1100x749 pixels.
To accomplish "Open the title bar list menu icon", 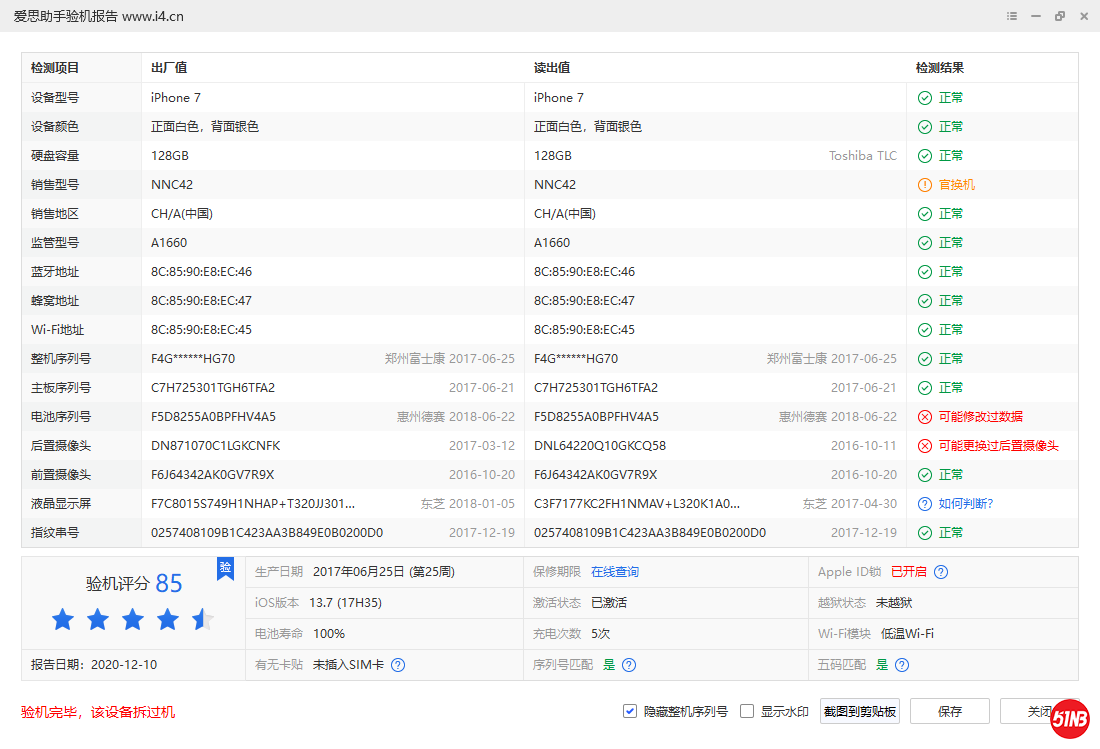I will tap(1012, 16).
